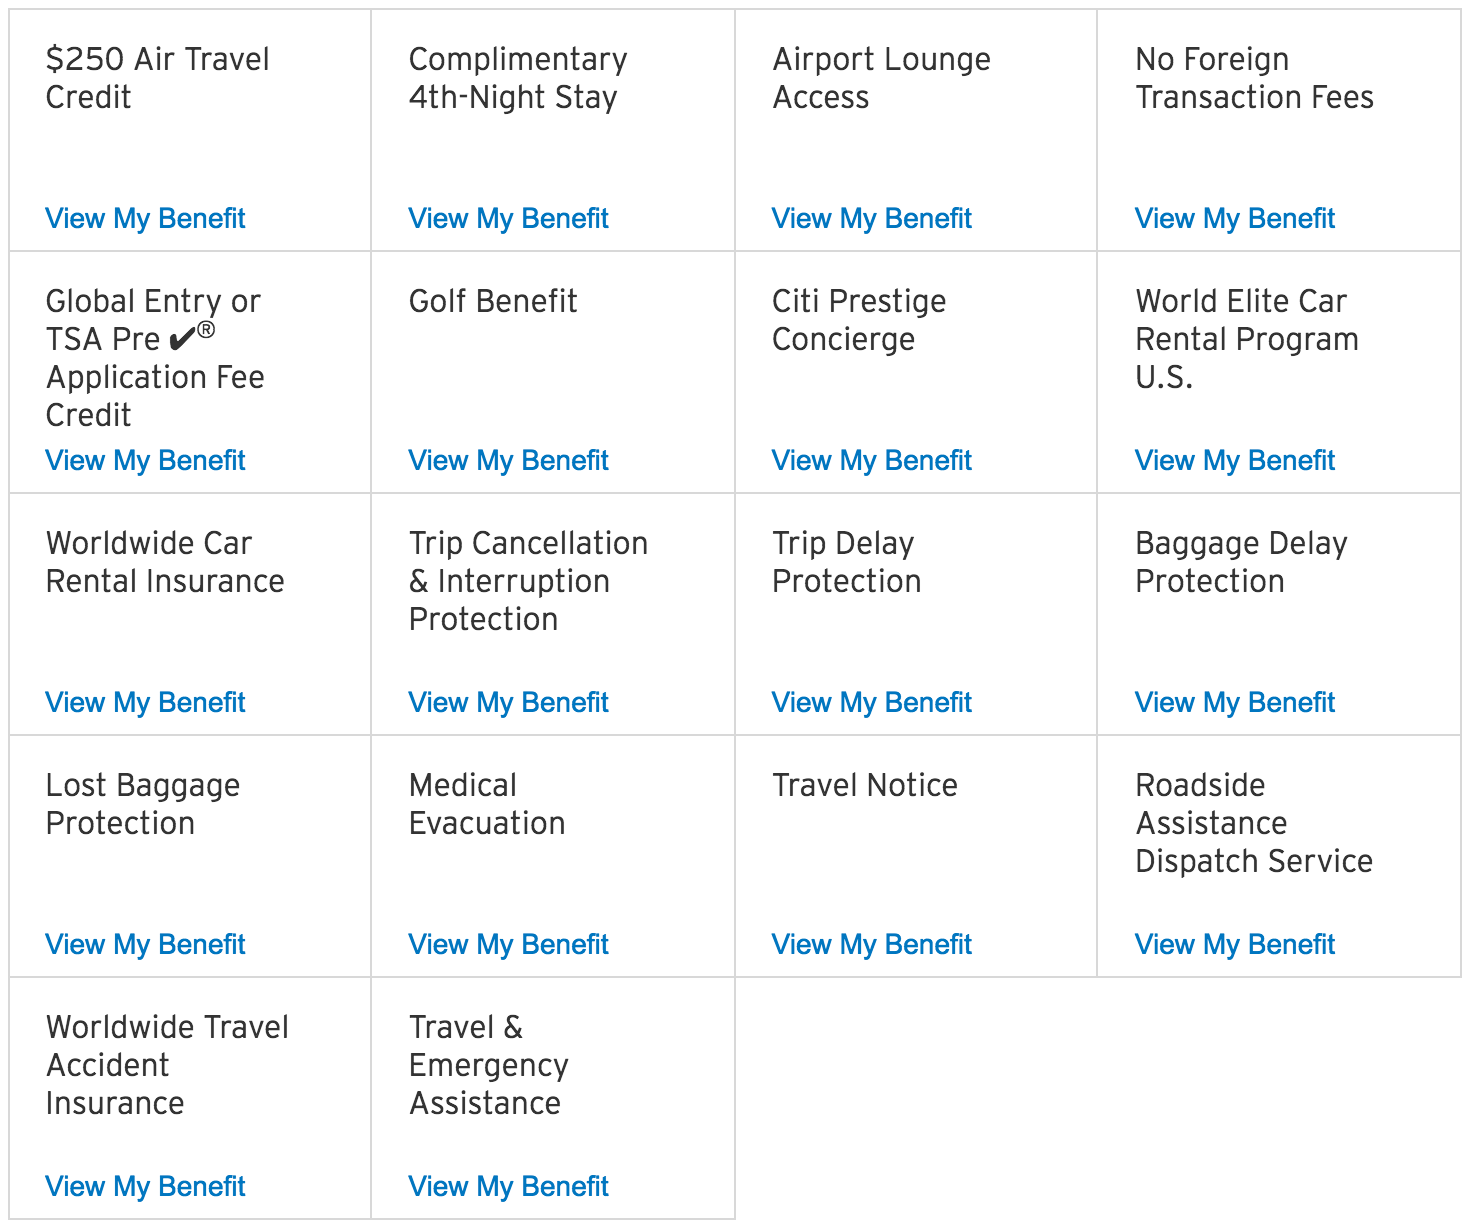Open Travel Notice benefit link
This screenshot has width=1472, height=1230.
click(x=871, y=944)
